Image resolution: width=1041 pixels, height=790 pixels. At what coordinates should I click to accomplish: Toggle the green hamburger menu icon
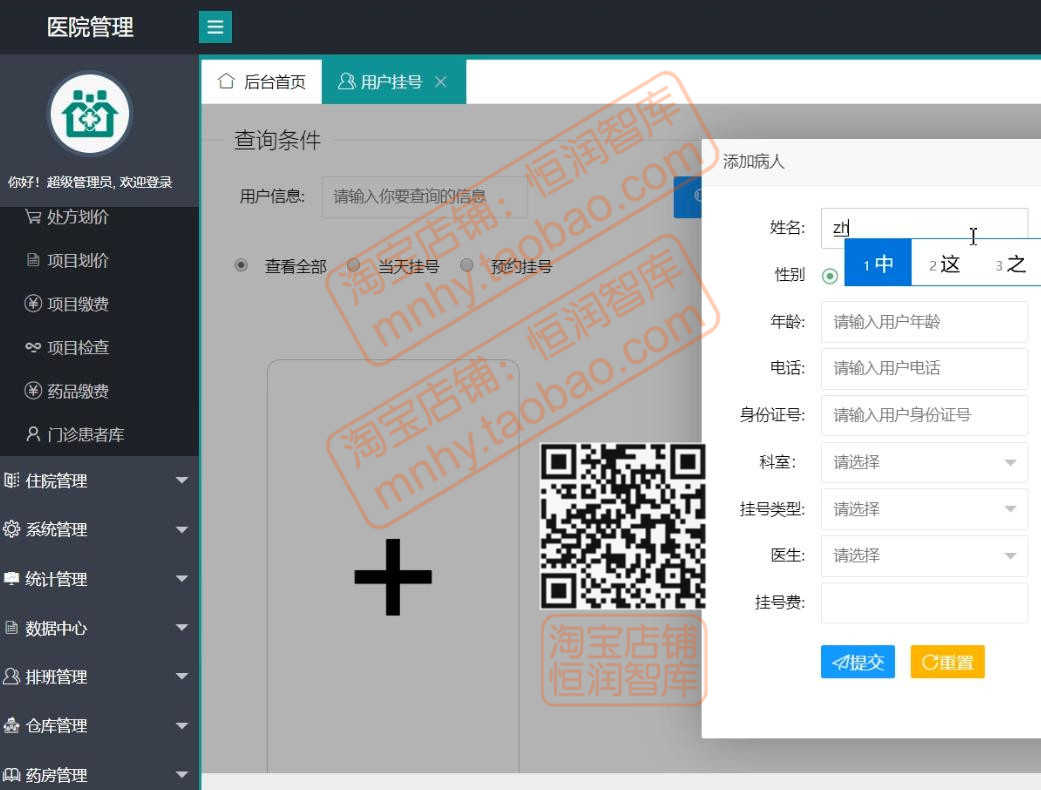tap(215, 27)
